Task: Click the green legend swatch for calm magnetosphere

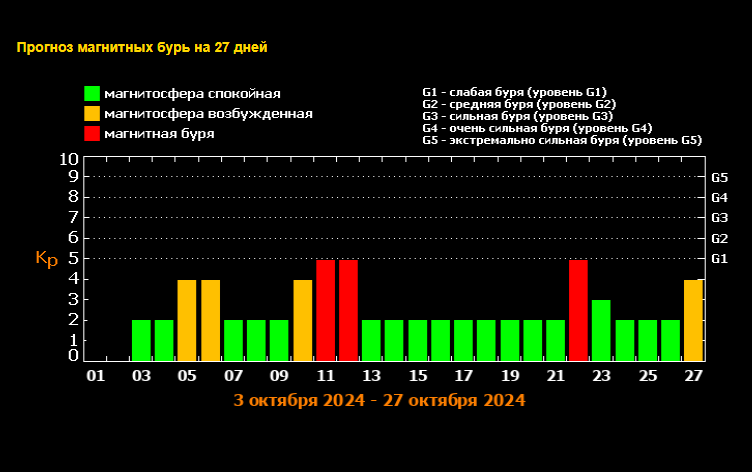Action: (92, 94)
